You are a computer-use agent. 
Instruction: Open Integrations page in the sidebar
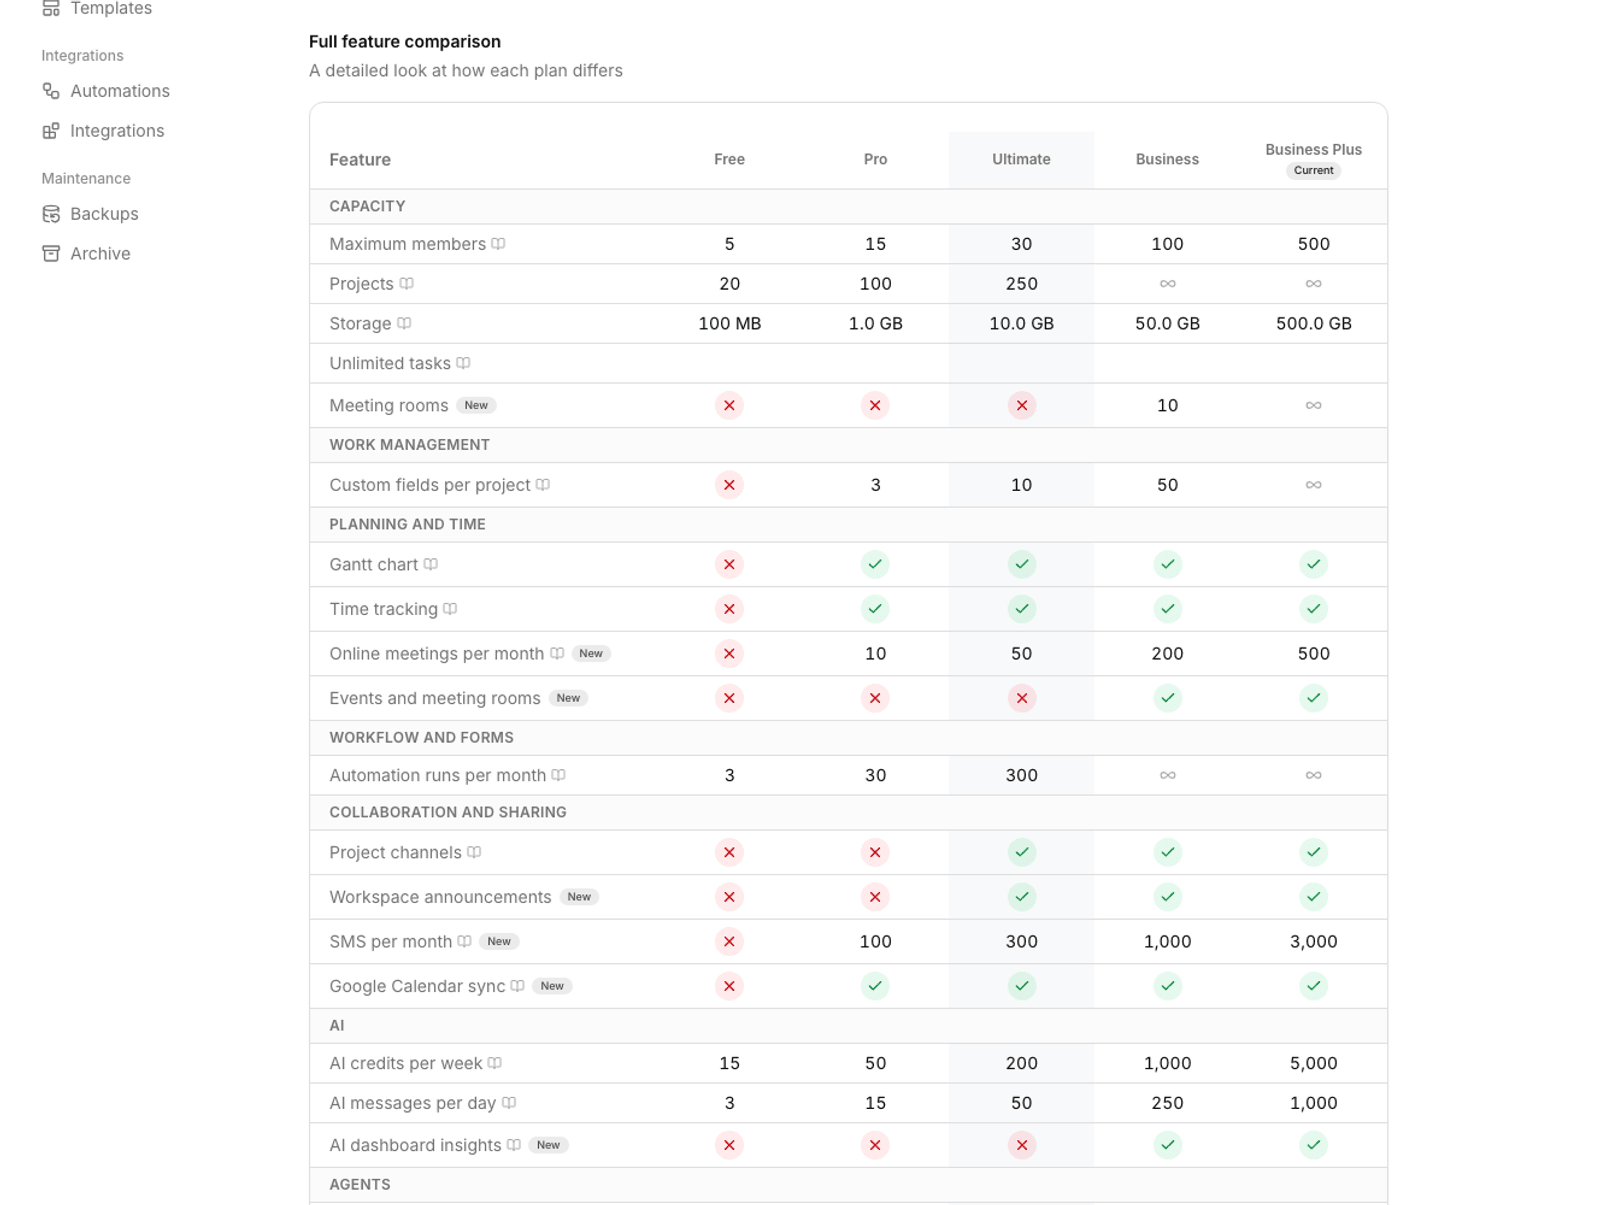[x=103, y=131]
